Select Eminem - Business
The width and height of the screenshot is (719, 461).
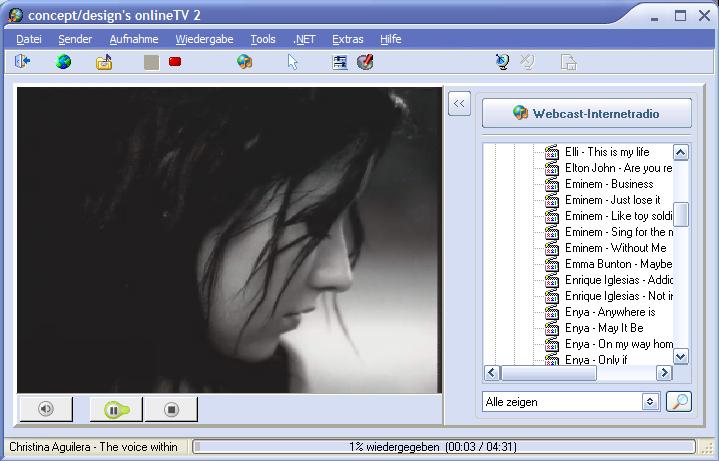(609, 184)
